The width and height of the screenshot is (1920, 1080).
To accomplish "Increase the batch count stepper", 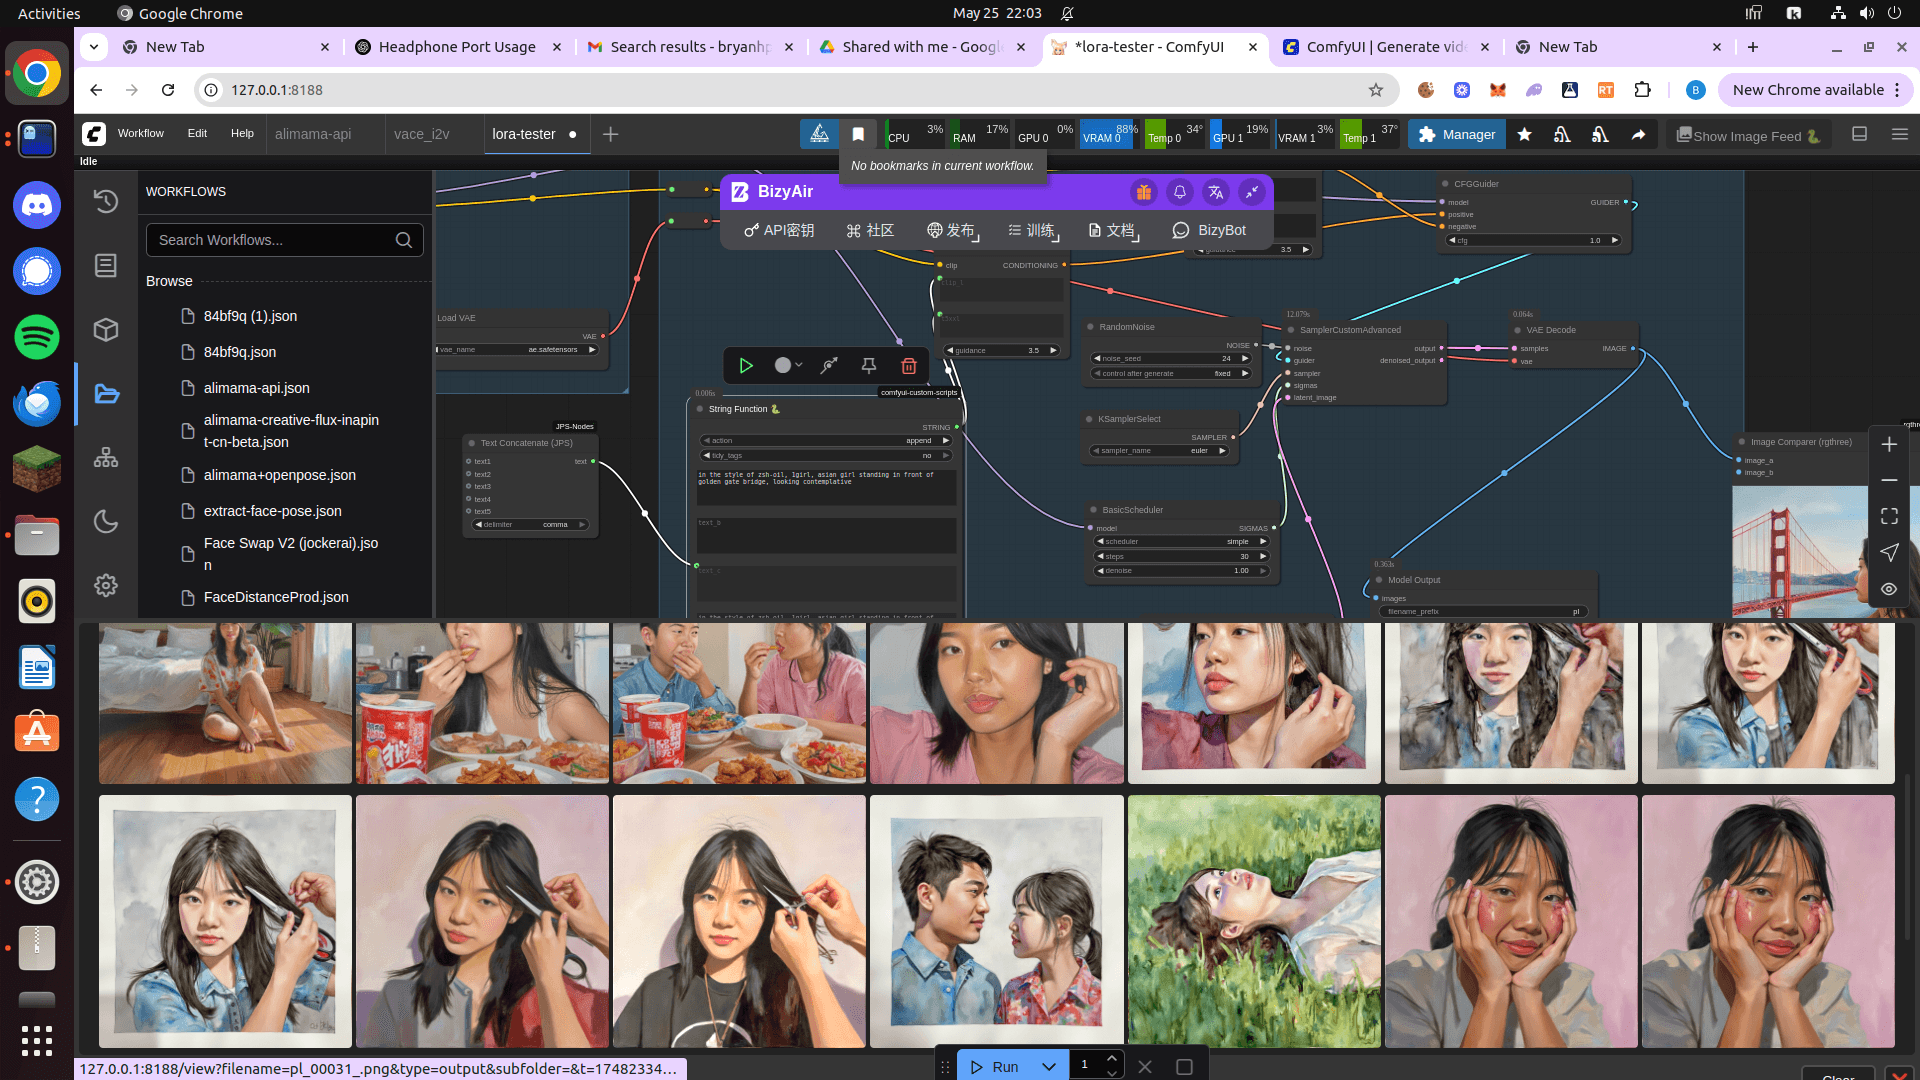I will pyautogui.click(x=1112, y=1059).
